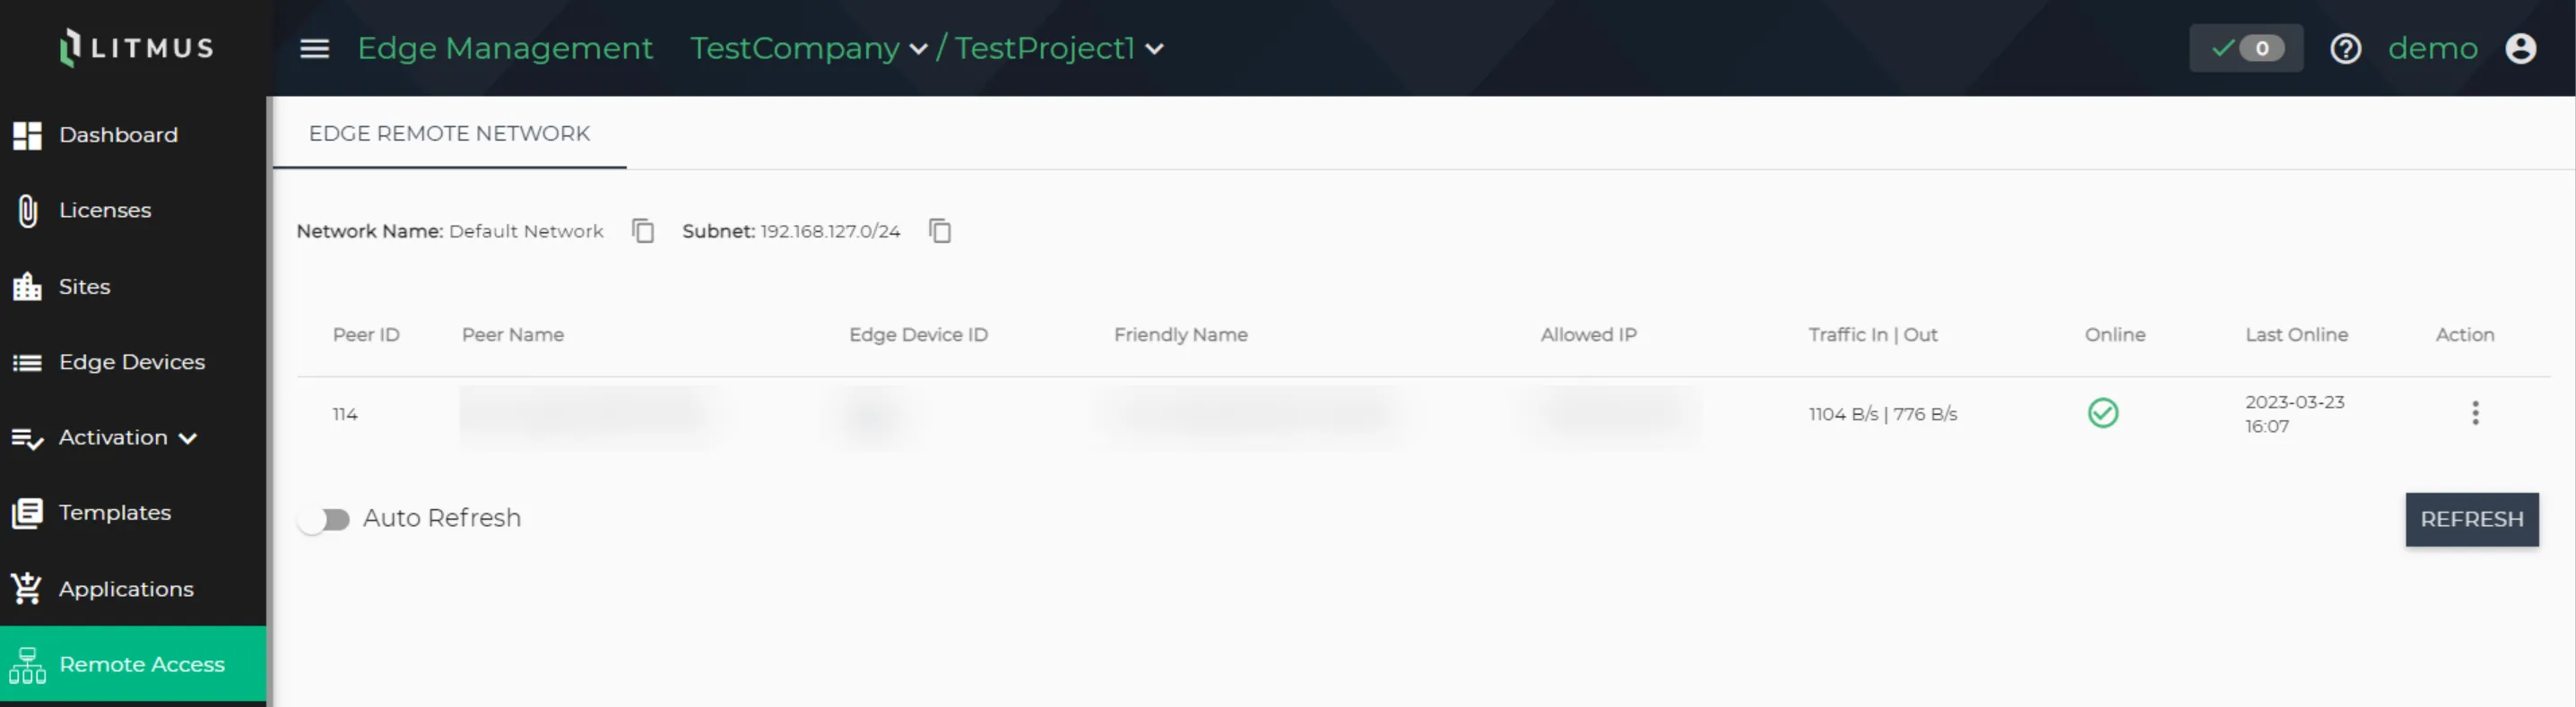This screenshot has height=707, width=2576.
Task: Open the three-dot action menu for peer 114
Action: (x=2475, y=413)
